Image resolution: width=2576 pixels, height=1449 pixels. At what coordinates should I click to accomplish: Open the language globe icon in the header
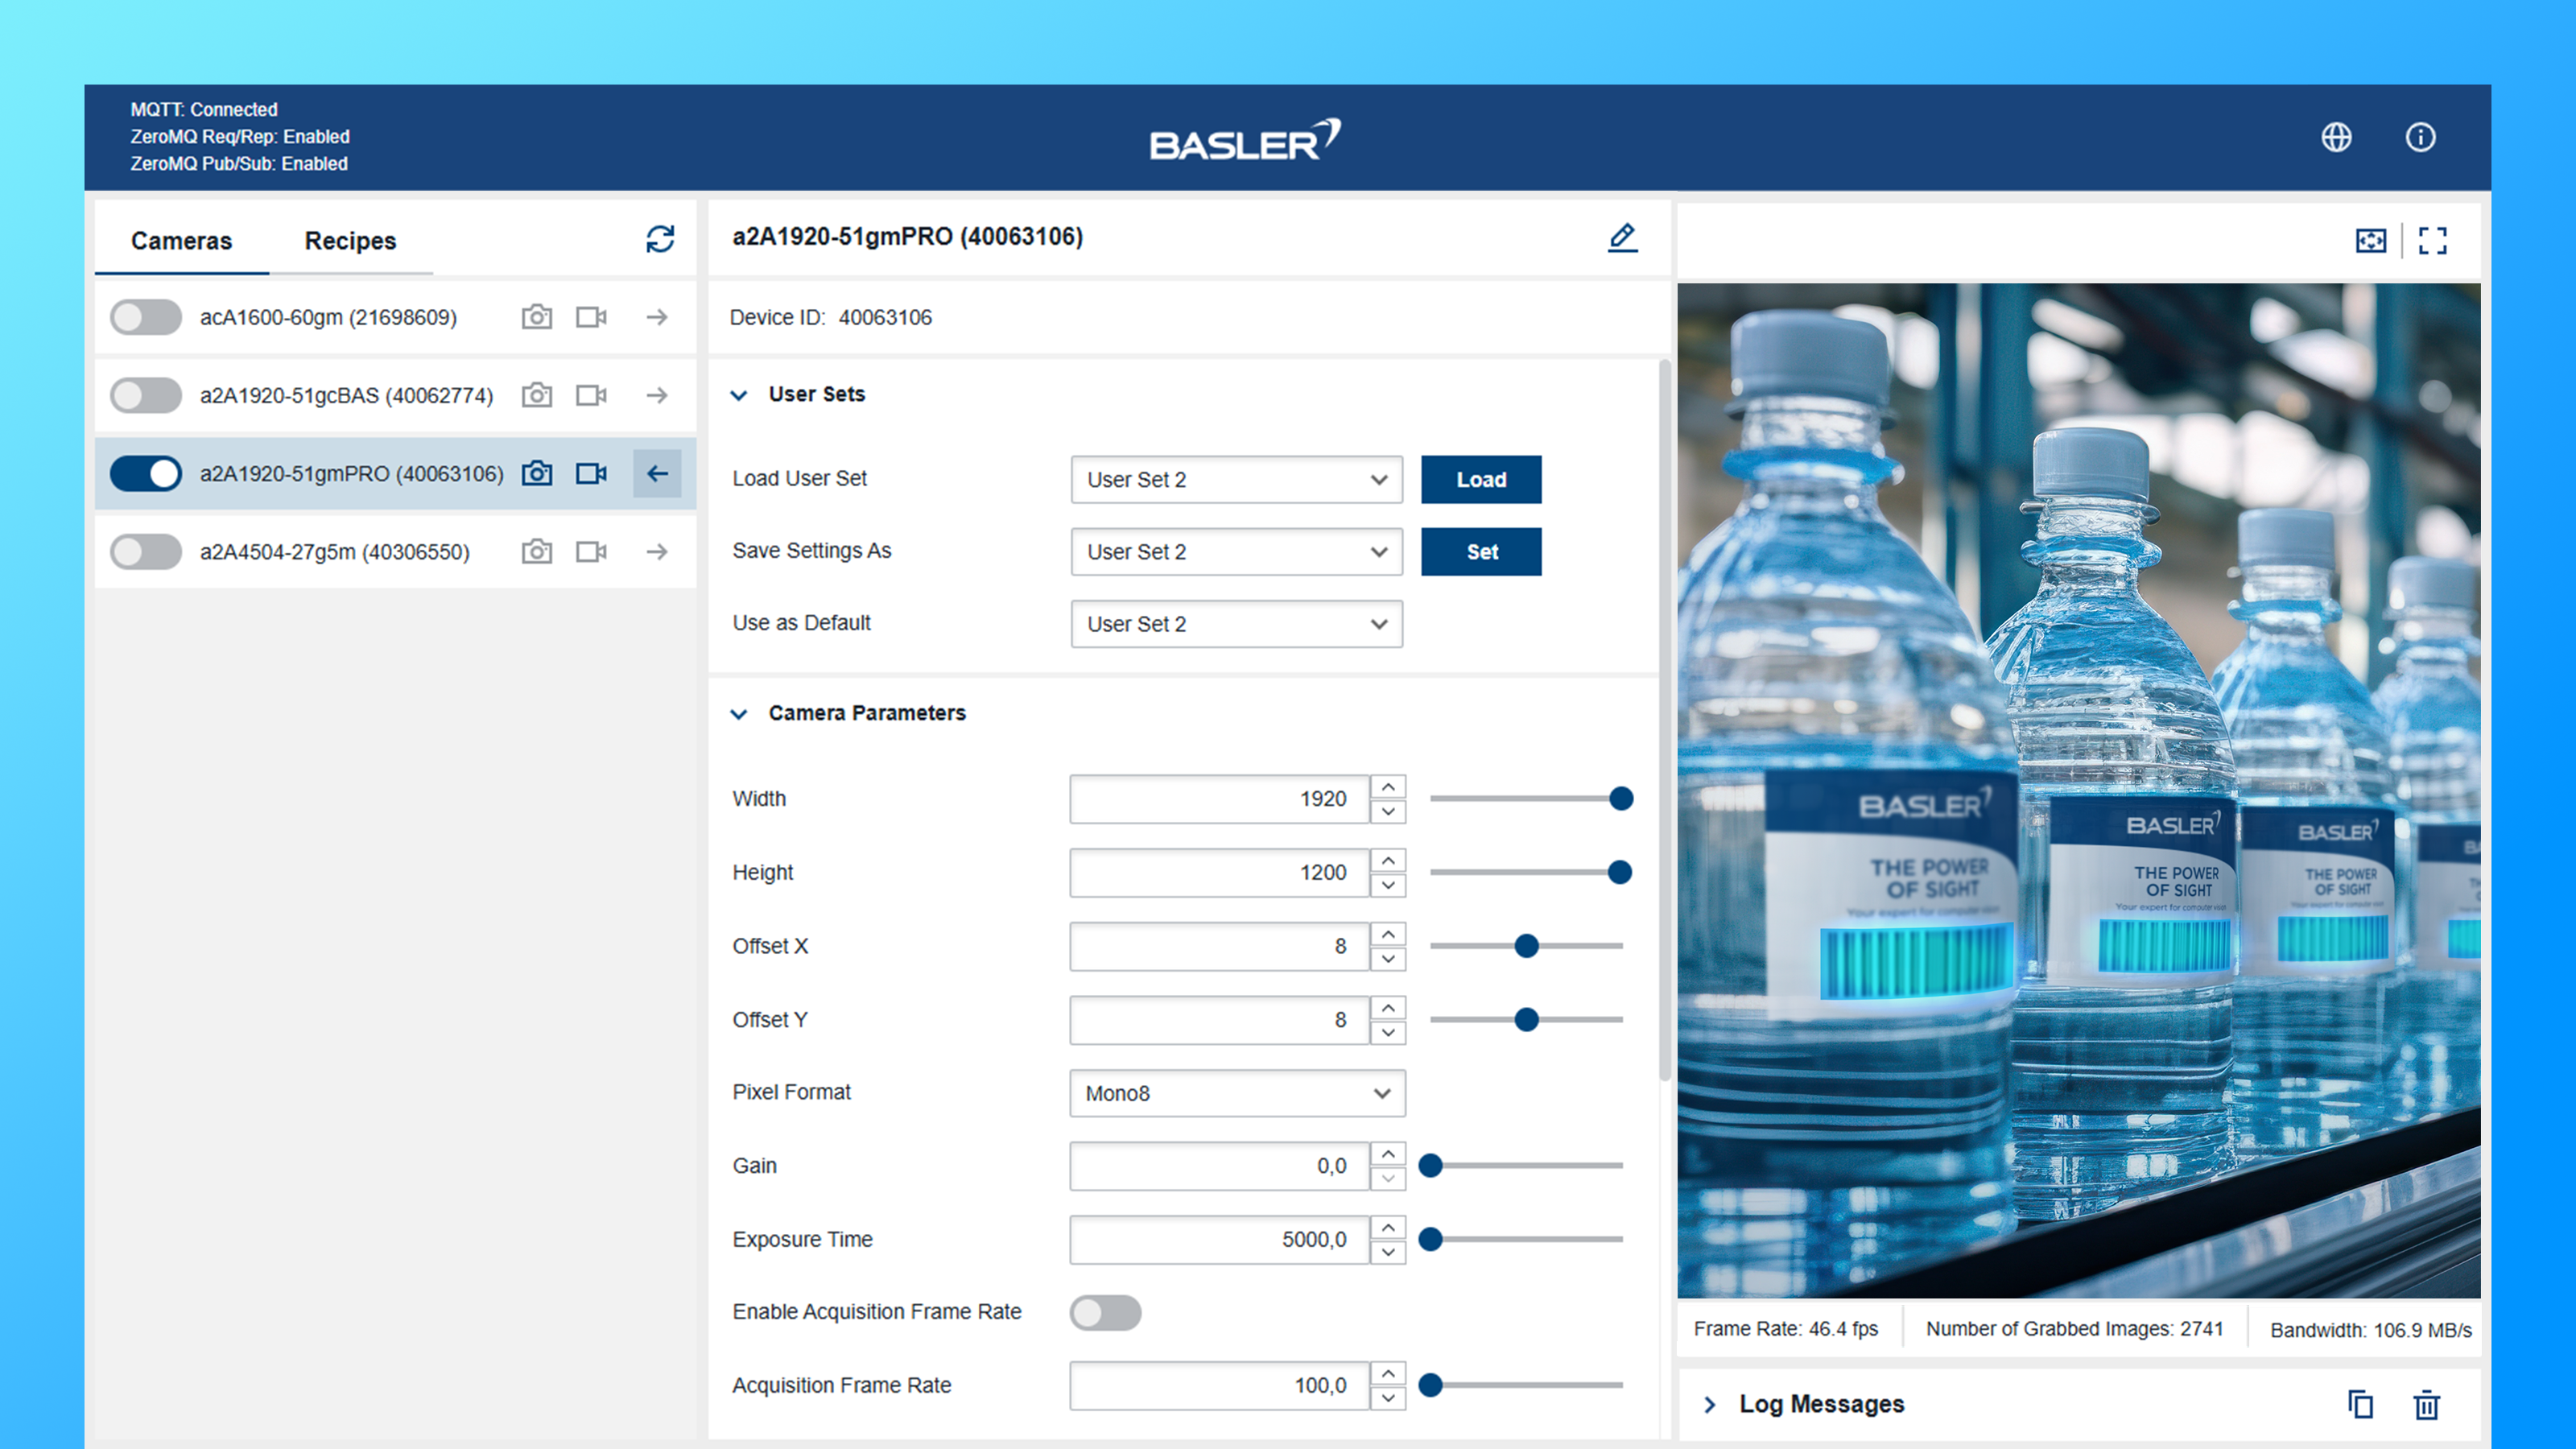tap(2336, 138)
